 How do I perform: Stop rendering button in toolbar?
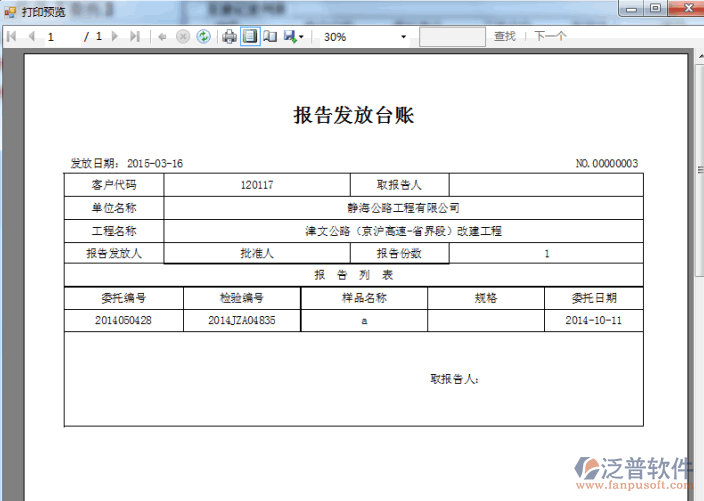[183, 36]
